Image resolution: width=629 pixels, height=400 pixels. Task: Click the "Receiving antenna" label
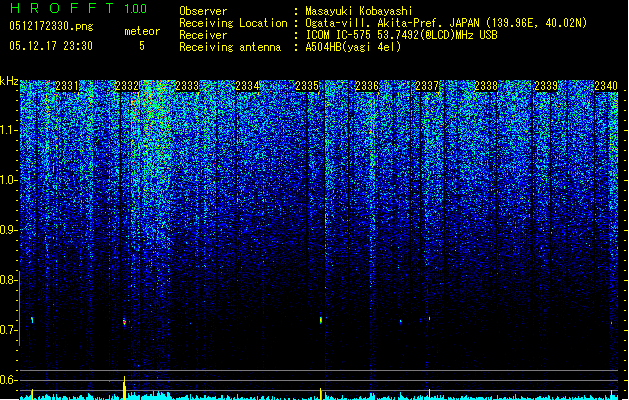pyautogui.click(x=230, y=47)
